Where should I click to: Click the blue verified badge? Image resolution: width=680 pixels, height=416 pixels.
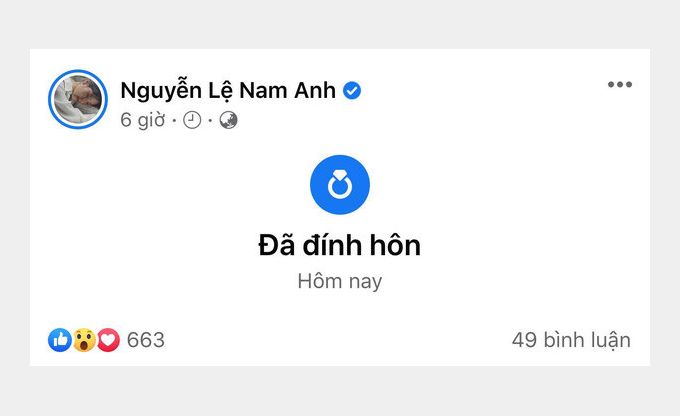pyautogui.click(x=352, y=91)
